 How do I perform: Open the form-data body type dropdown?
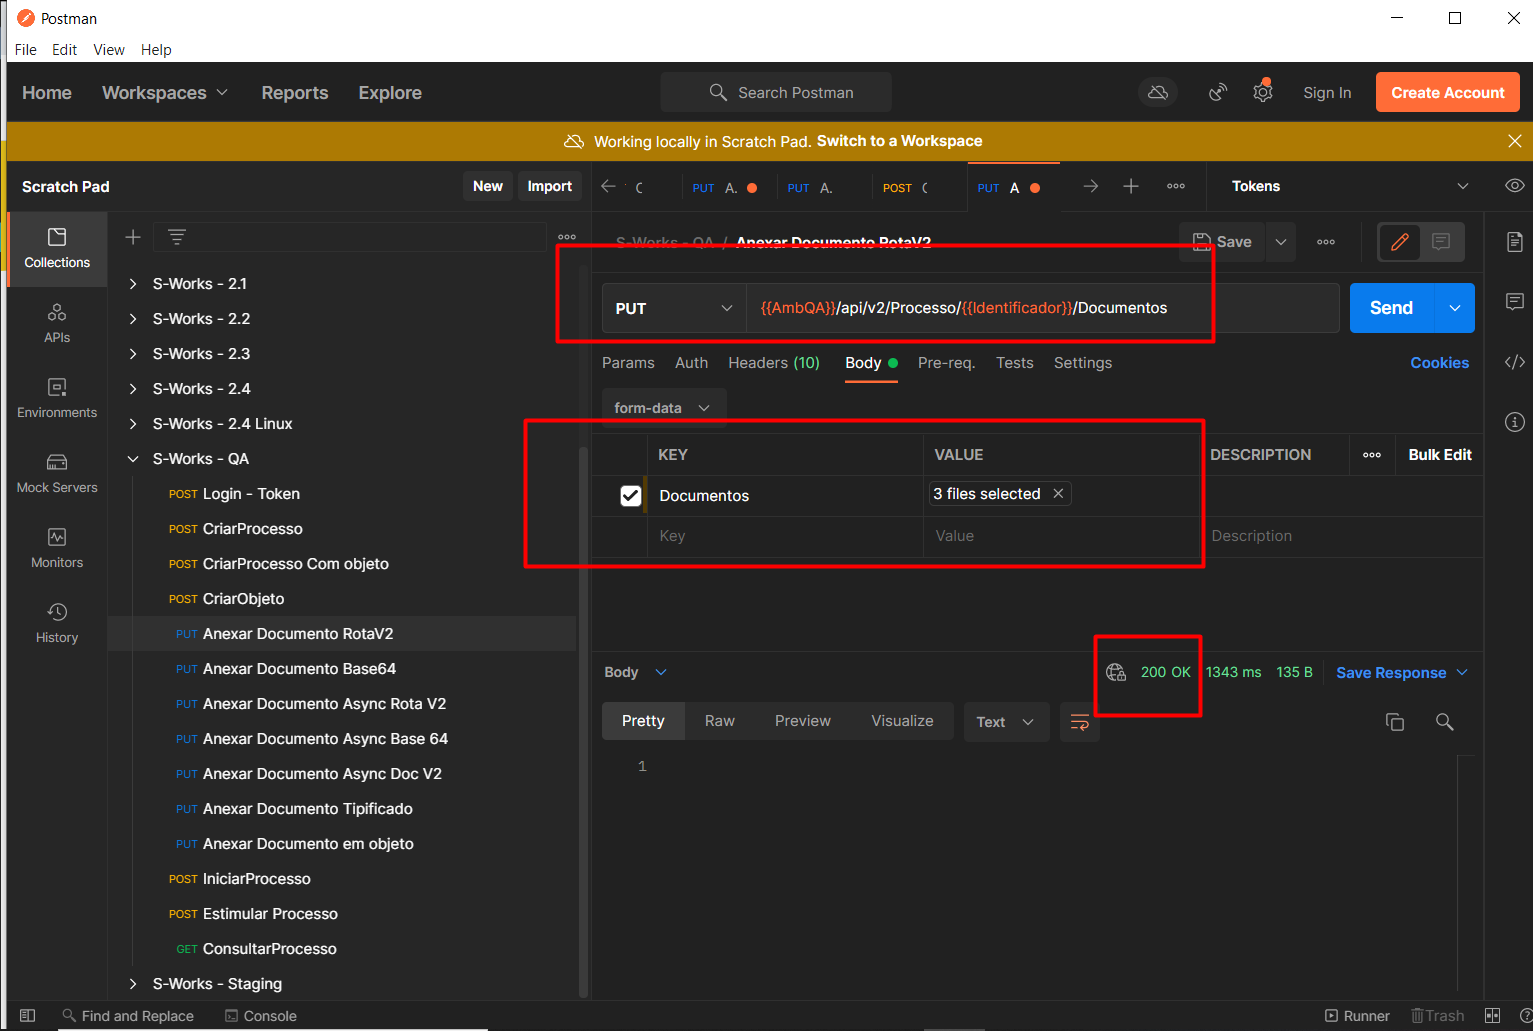(663, 408)
